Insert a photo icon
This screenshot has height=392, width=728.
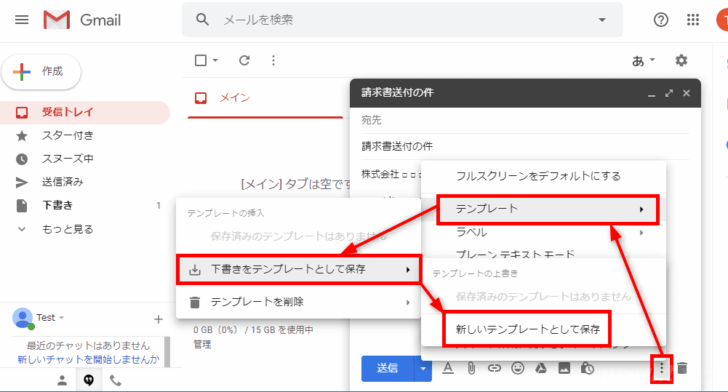click(x=564, y=368)
